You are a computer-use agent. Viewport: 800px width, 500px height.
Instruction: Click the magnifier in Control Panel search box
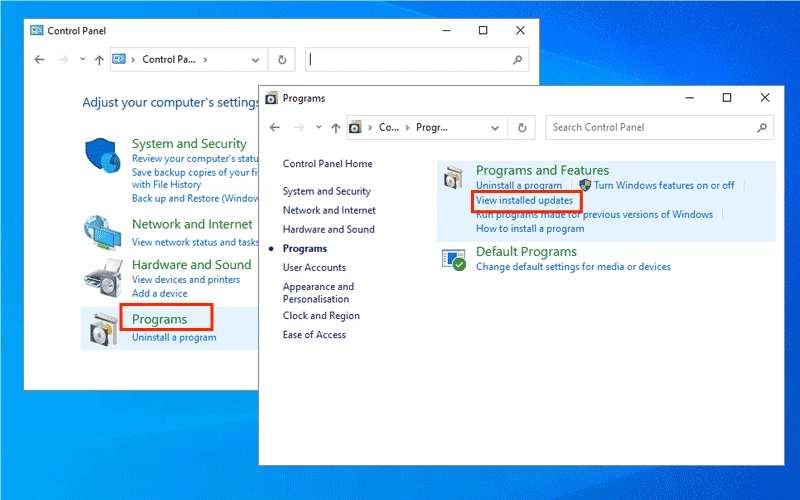517,60
